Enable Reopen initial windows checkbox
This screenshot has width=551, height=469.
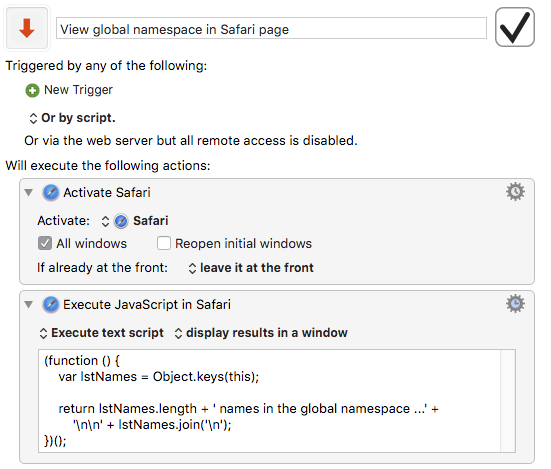[164, 243]
